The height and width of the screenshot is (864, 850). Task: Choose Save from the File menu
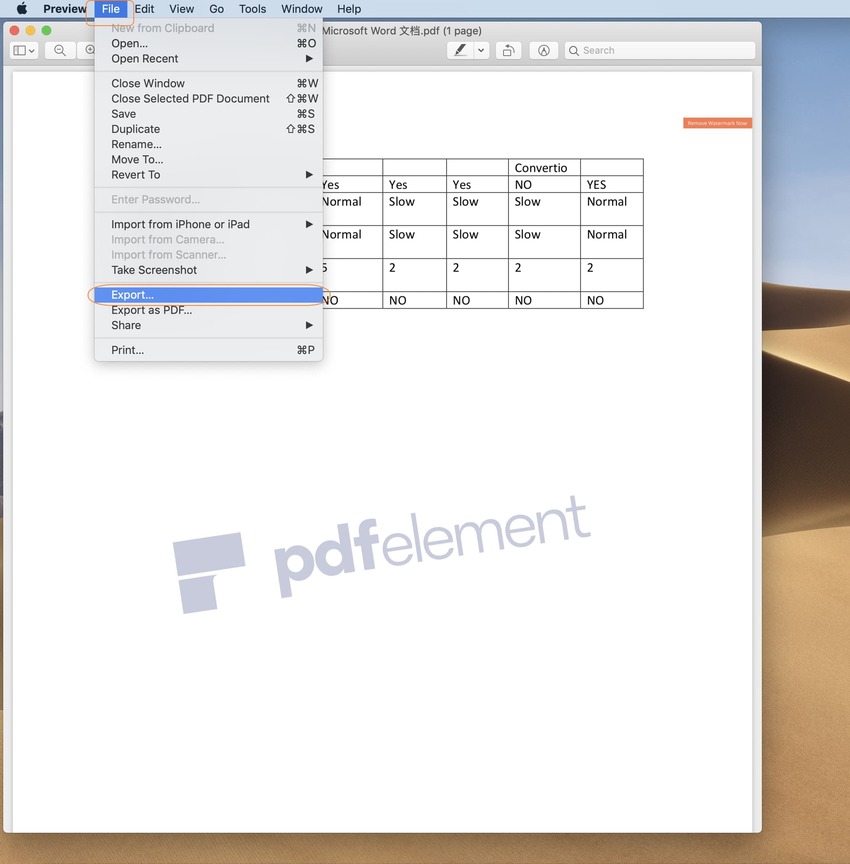click(208, 114)
